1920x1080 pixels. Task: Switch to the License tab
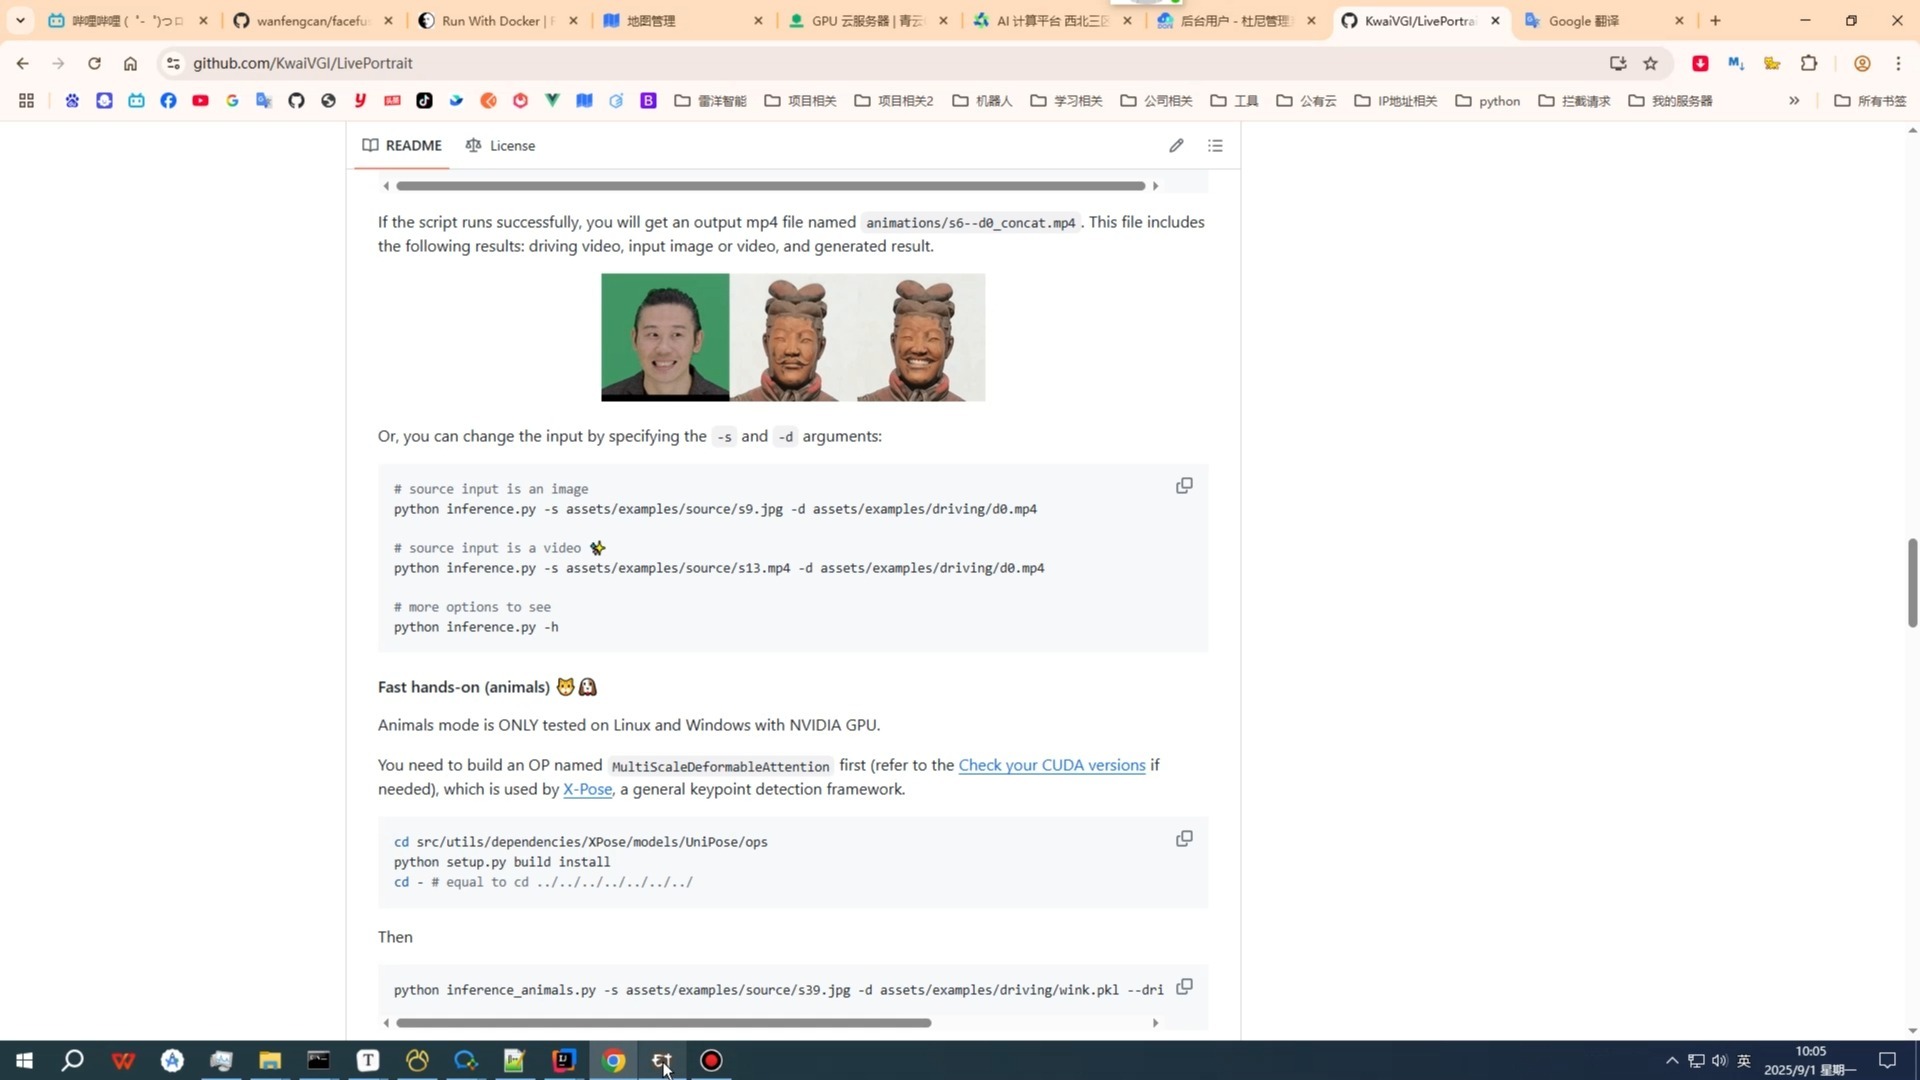tap(500, 146)
